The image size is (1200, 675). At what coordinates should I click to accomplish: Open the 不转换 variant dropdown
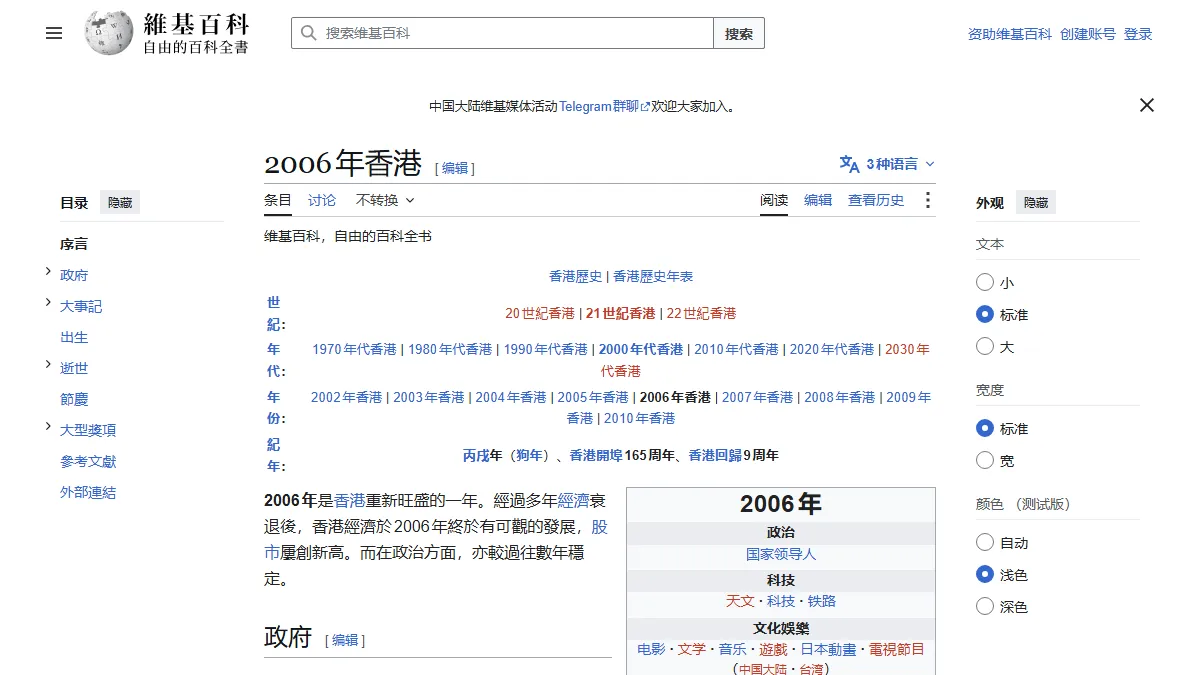pos(385,200)
